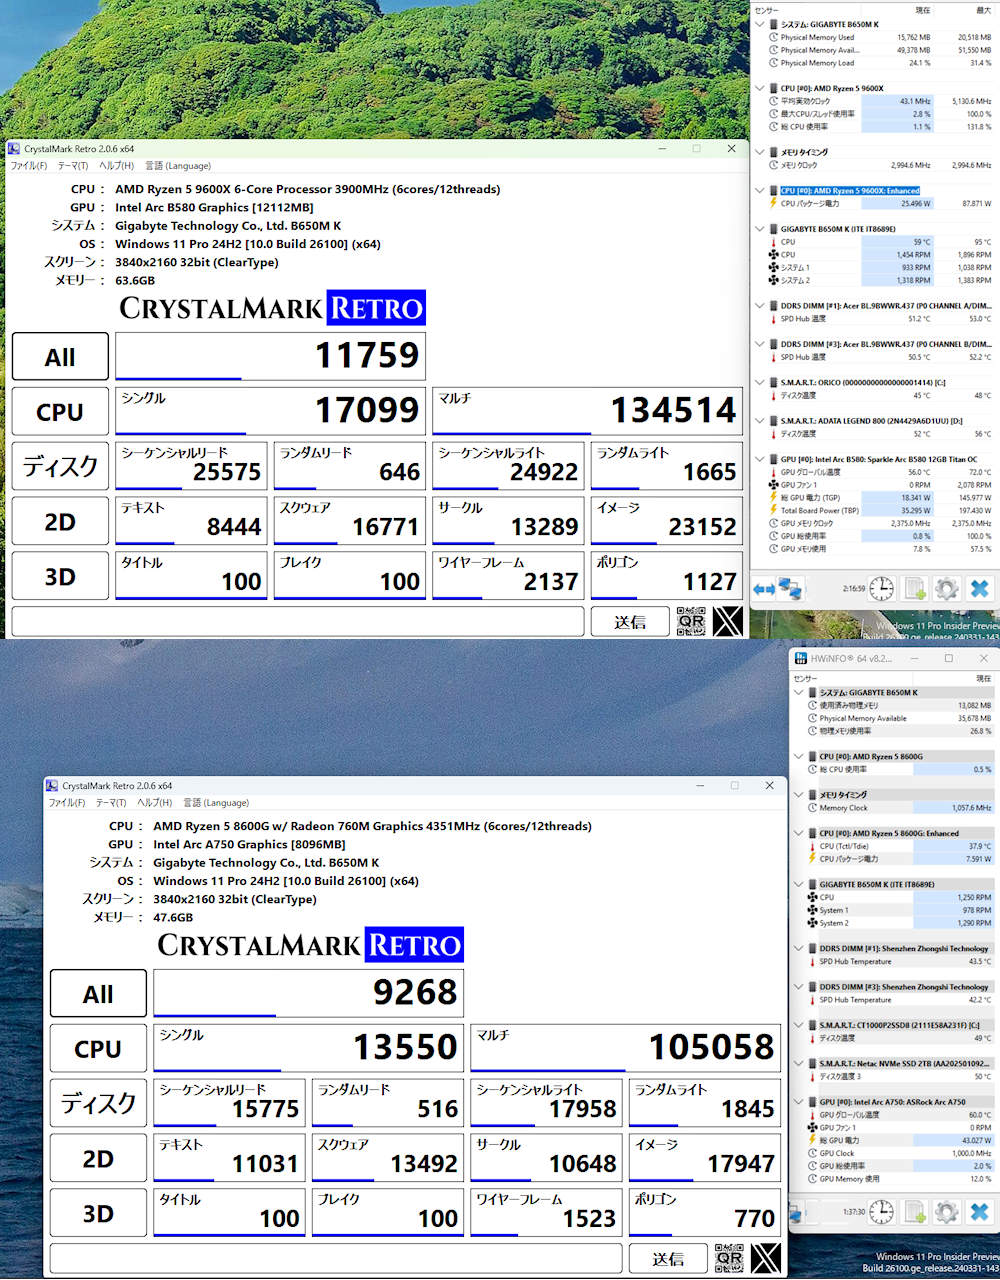Click the clock icon next to 2:16:59
This screenshot has width=1000, height=1280.
pyautogui.click(x=881, y=589)
